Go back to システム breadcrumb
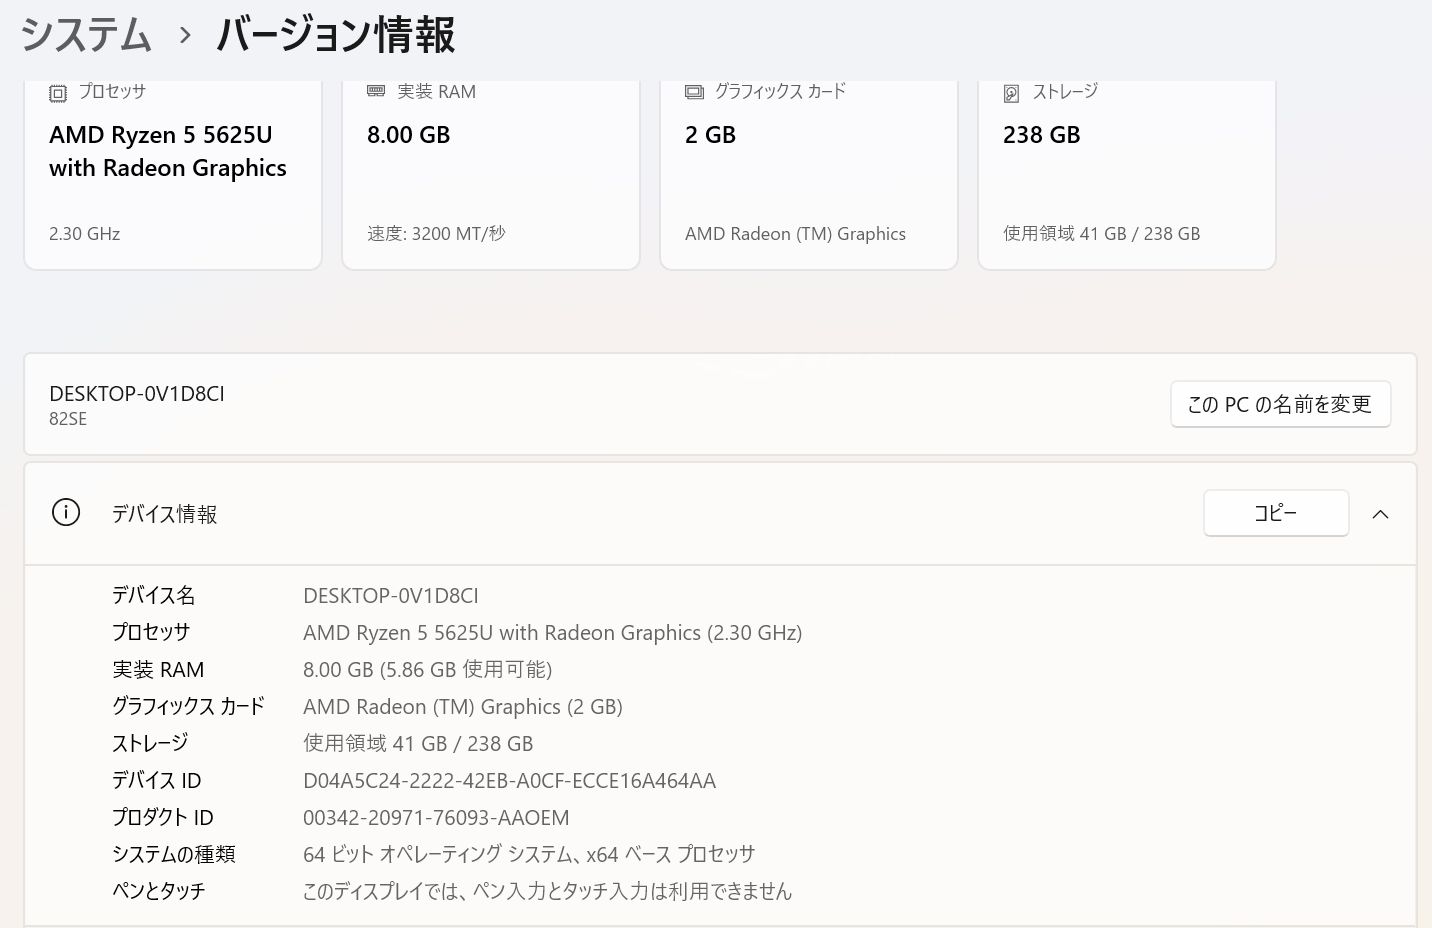 pyautogui.click(x=86, y=35)
